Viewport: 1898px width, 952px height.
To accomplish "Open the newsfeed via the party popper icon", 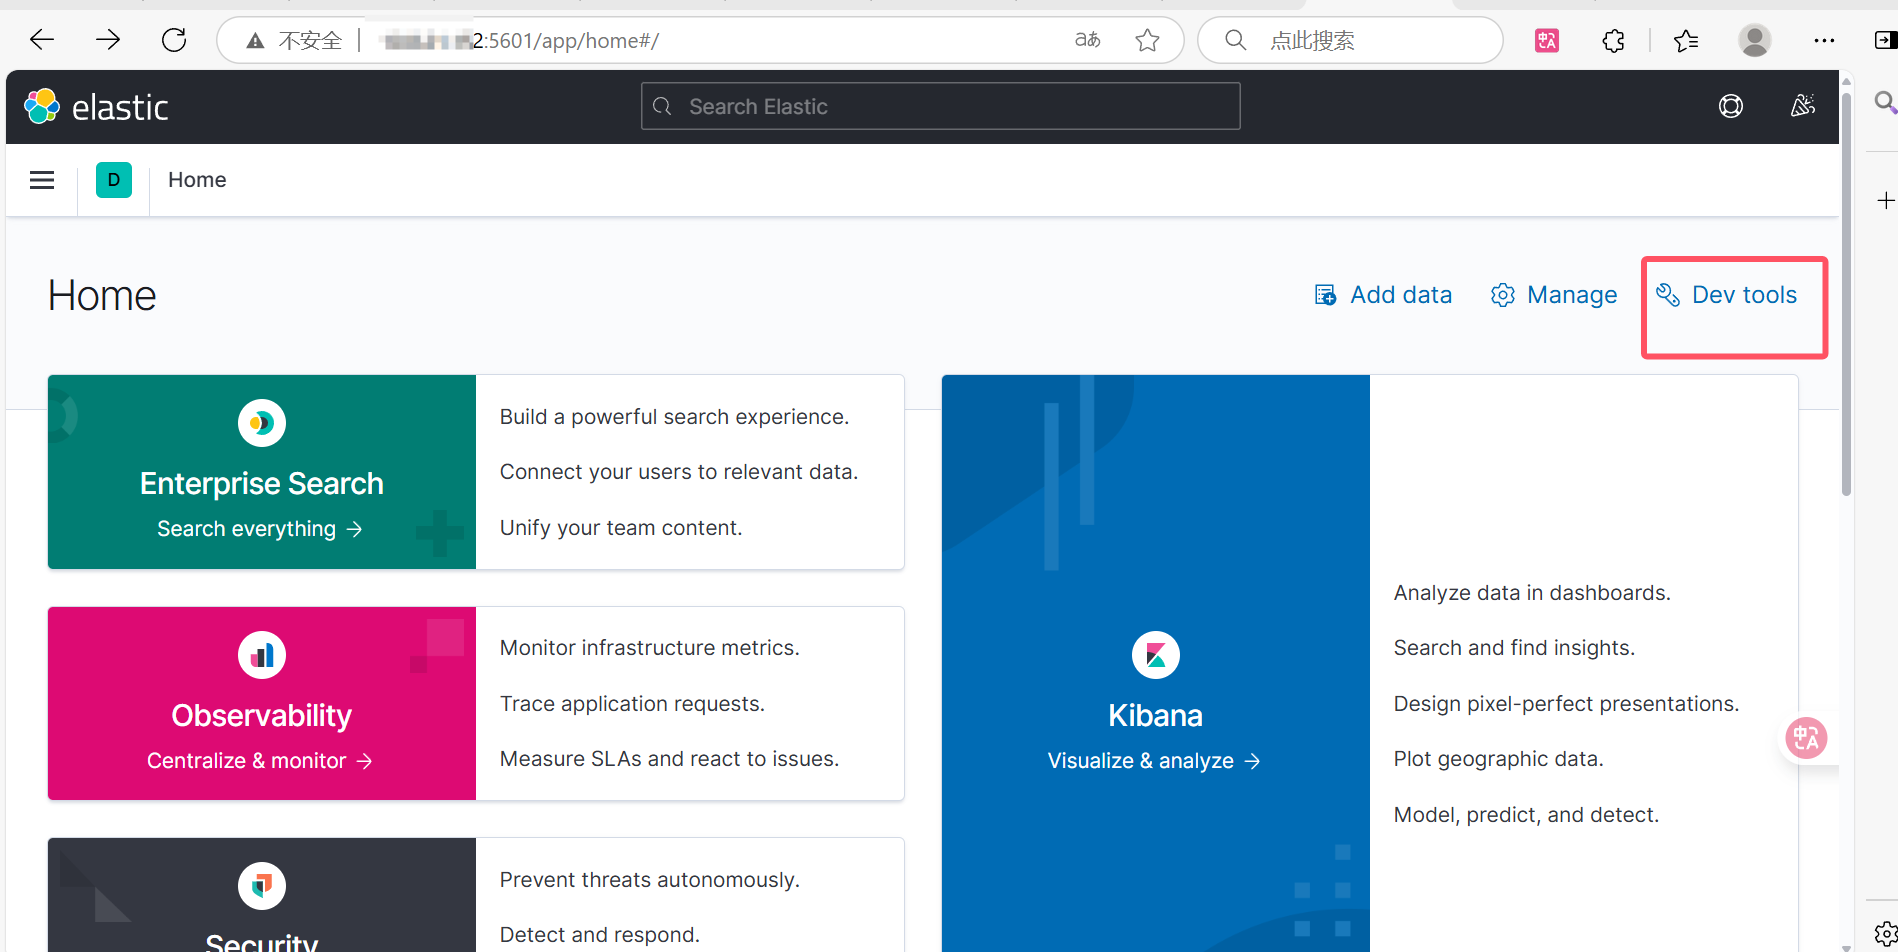I will [1803, 105].
